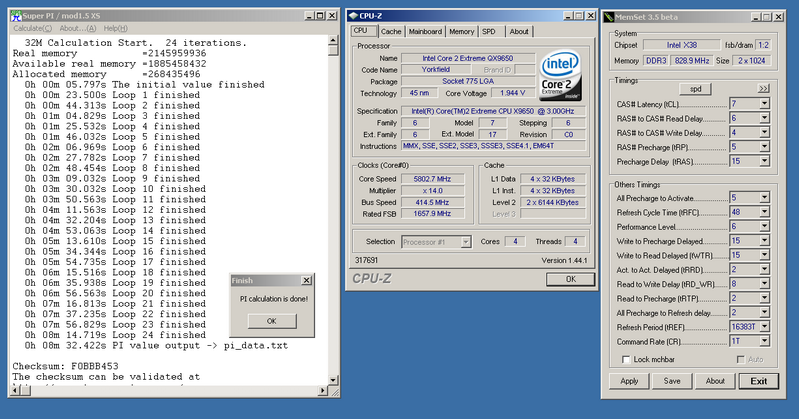Click Super PI horizontal scrollbar right arrow
This screenshot has width=799, height=419.
[323, 391]
